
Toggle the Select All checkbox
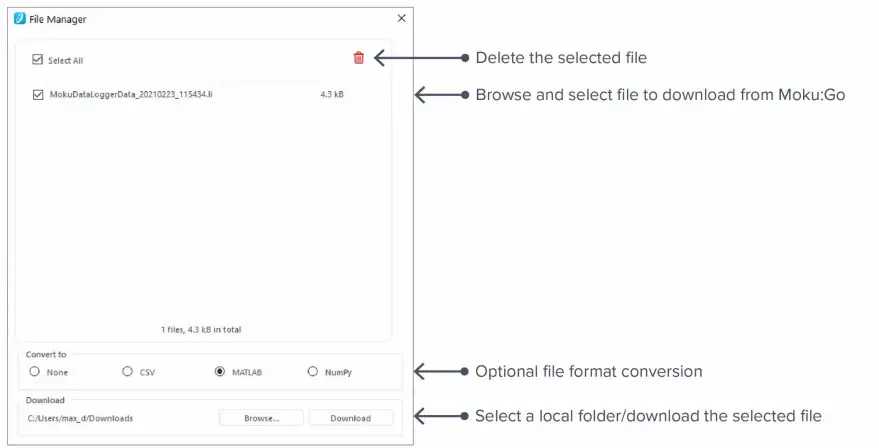pos(38,60)
